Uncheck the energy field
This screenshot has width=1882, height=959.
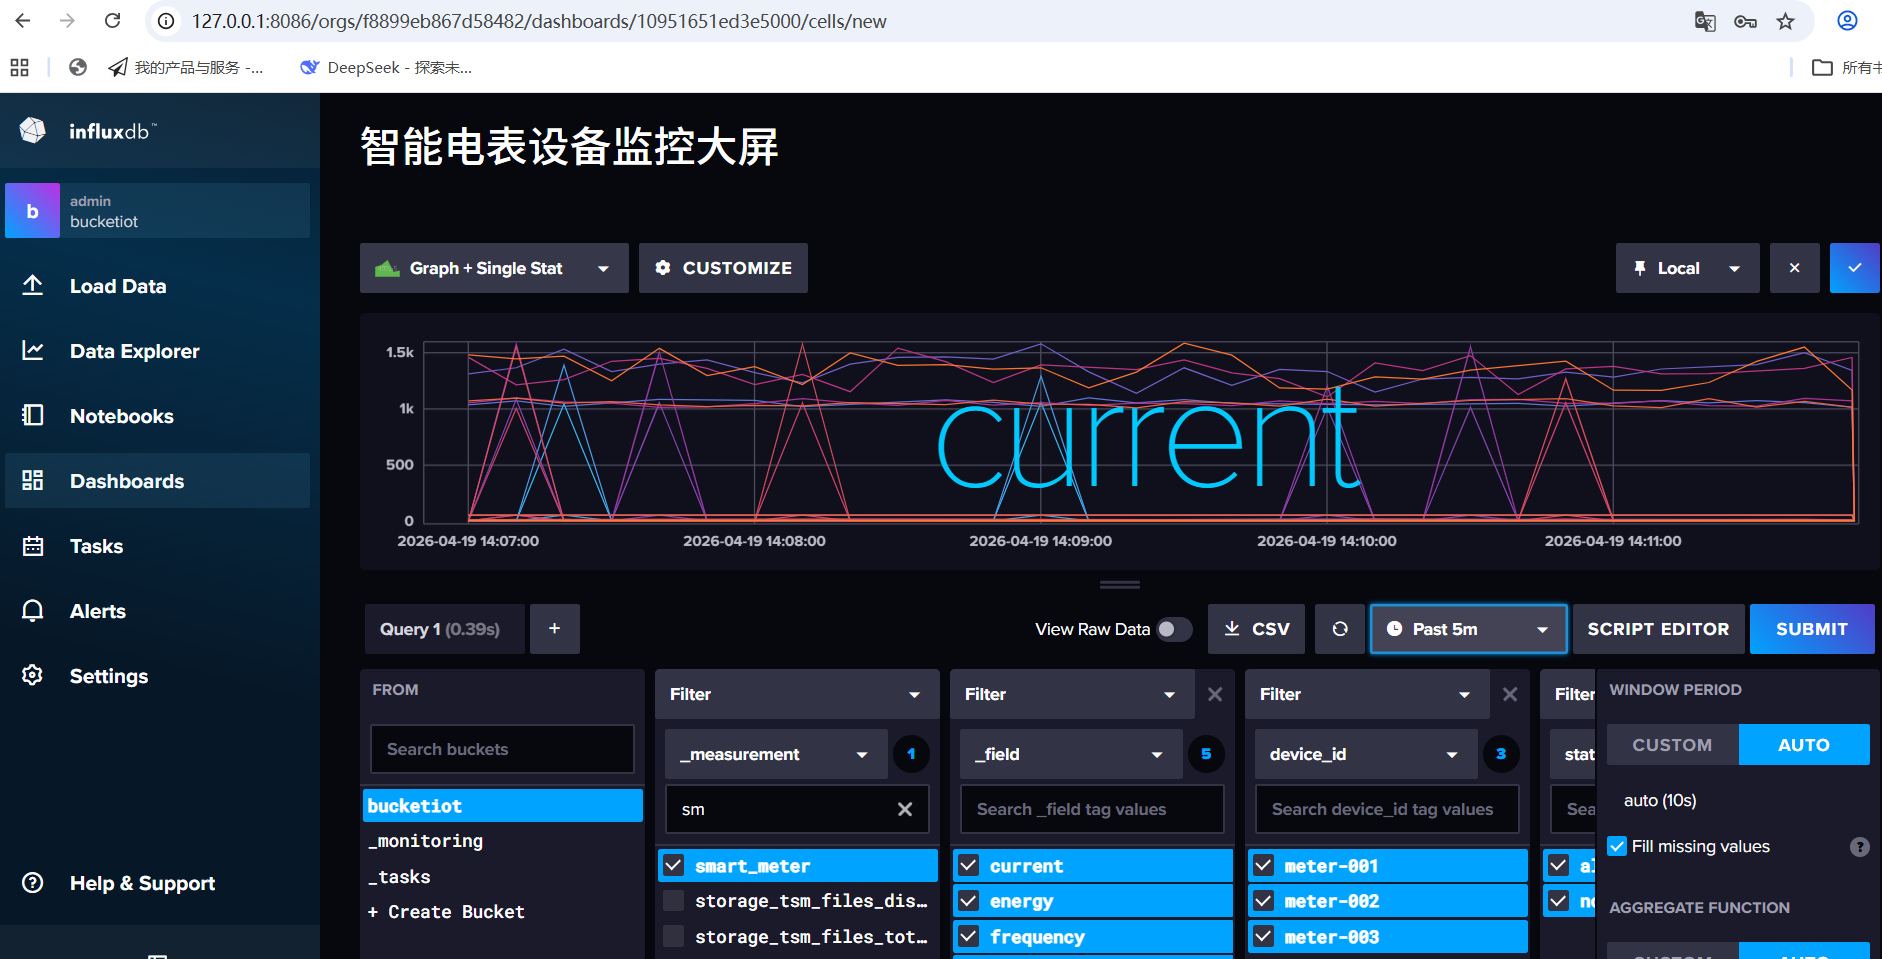969,901
